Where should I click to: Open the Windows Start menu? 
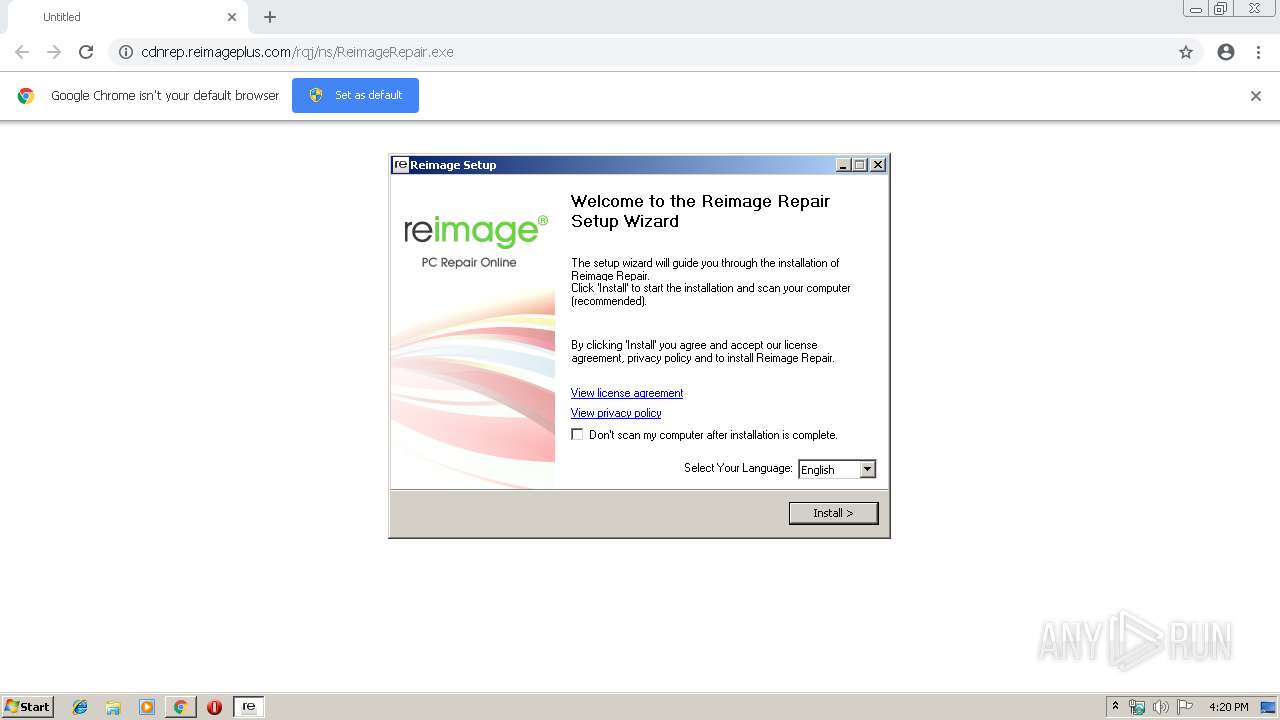point(28,706)
